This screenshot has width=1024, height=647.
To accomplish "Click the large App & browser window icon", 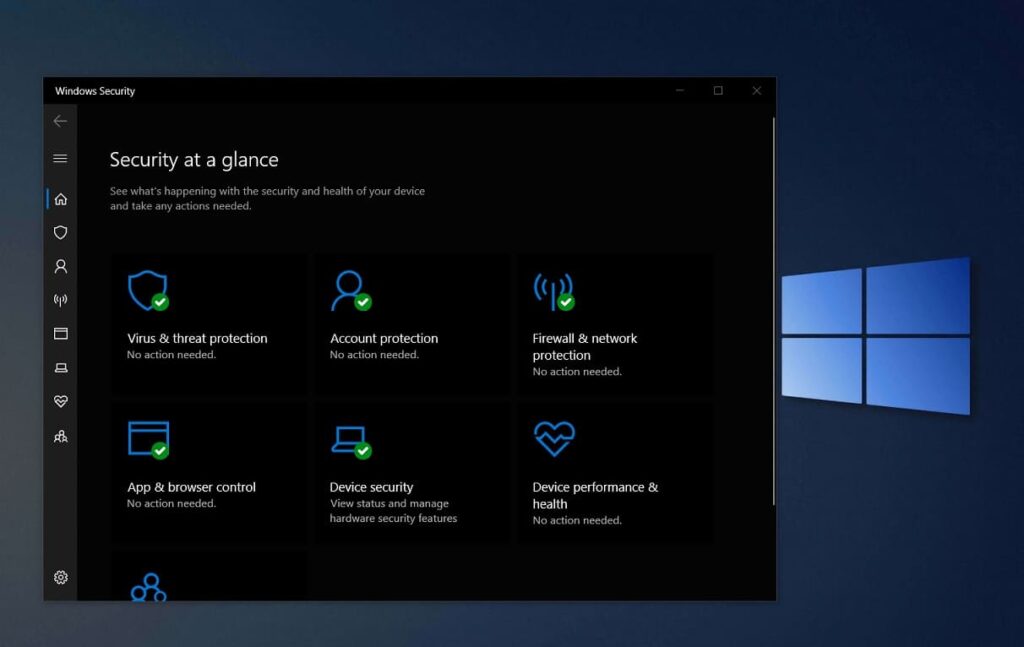I will (149, 440).
